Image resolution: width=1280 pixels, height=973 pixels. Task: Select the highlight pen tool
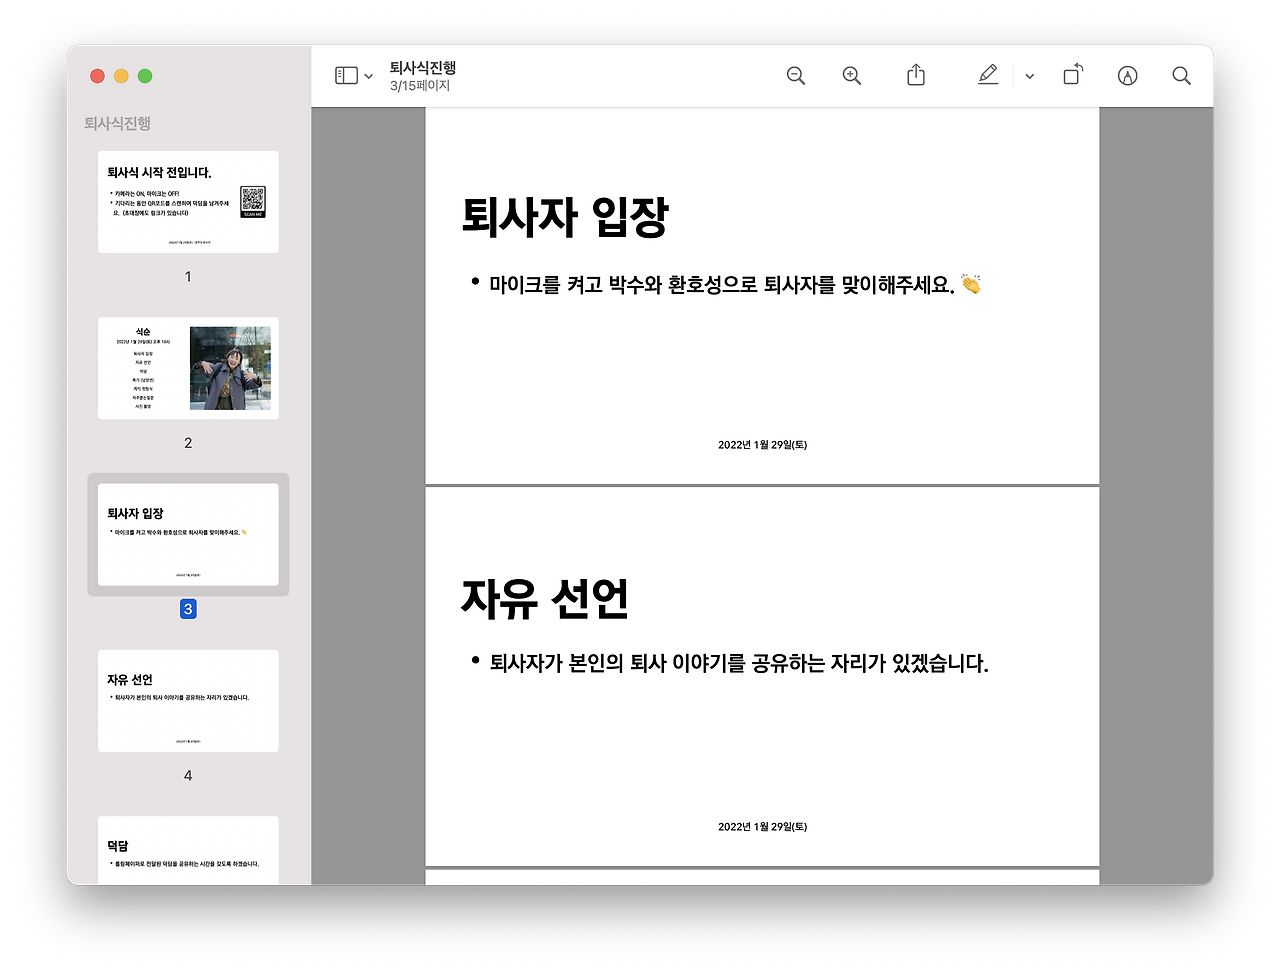pos(988,74)
